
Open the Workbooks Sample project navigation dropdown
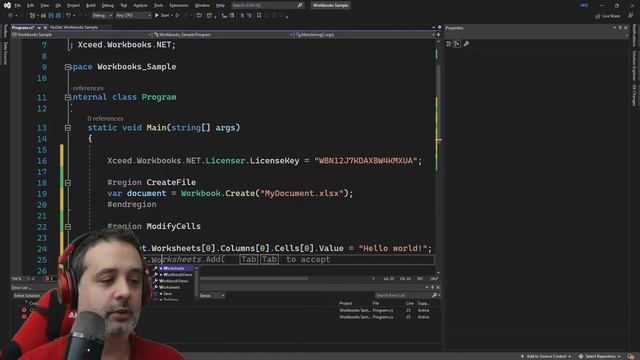[82, 35]
